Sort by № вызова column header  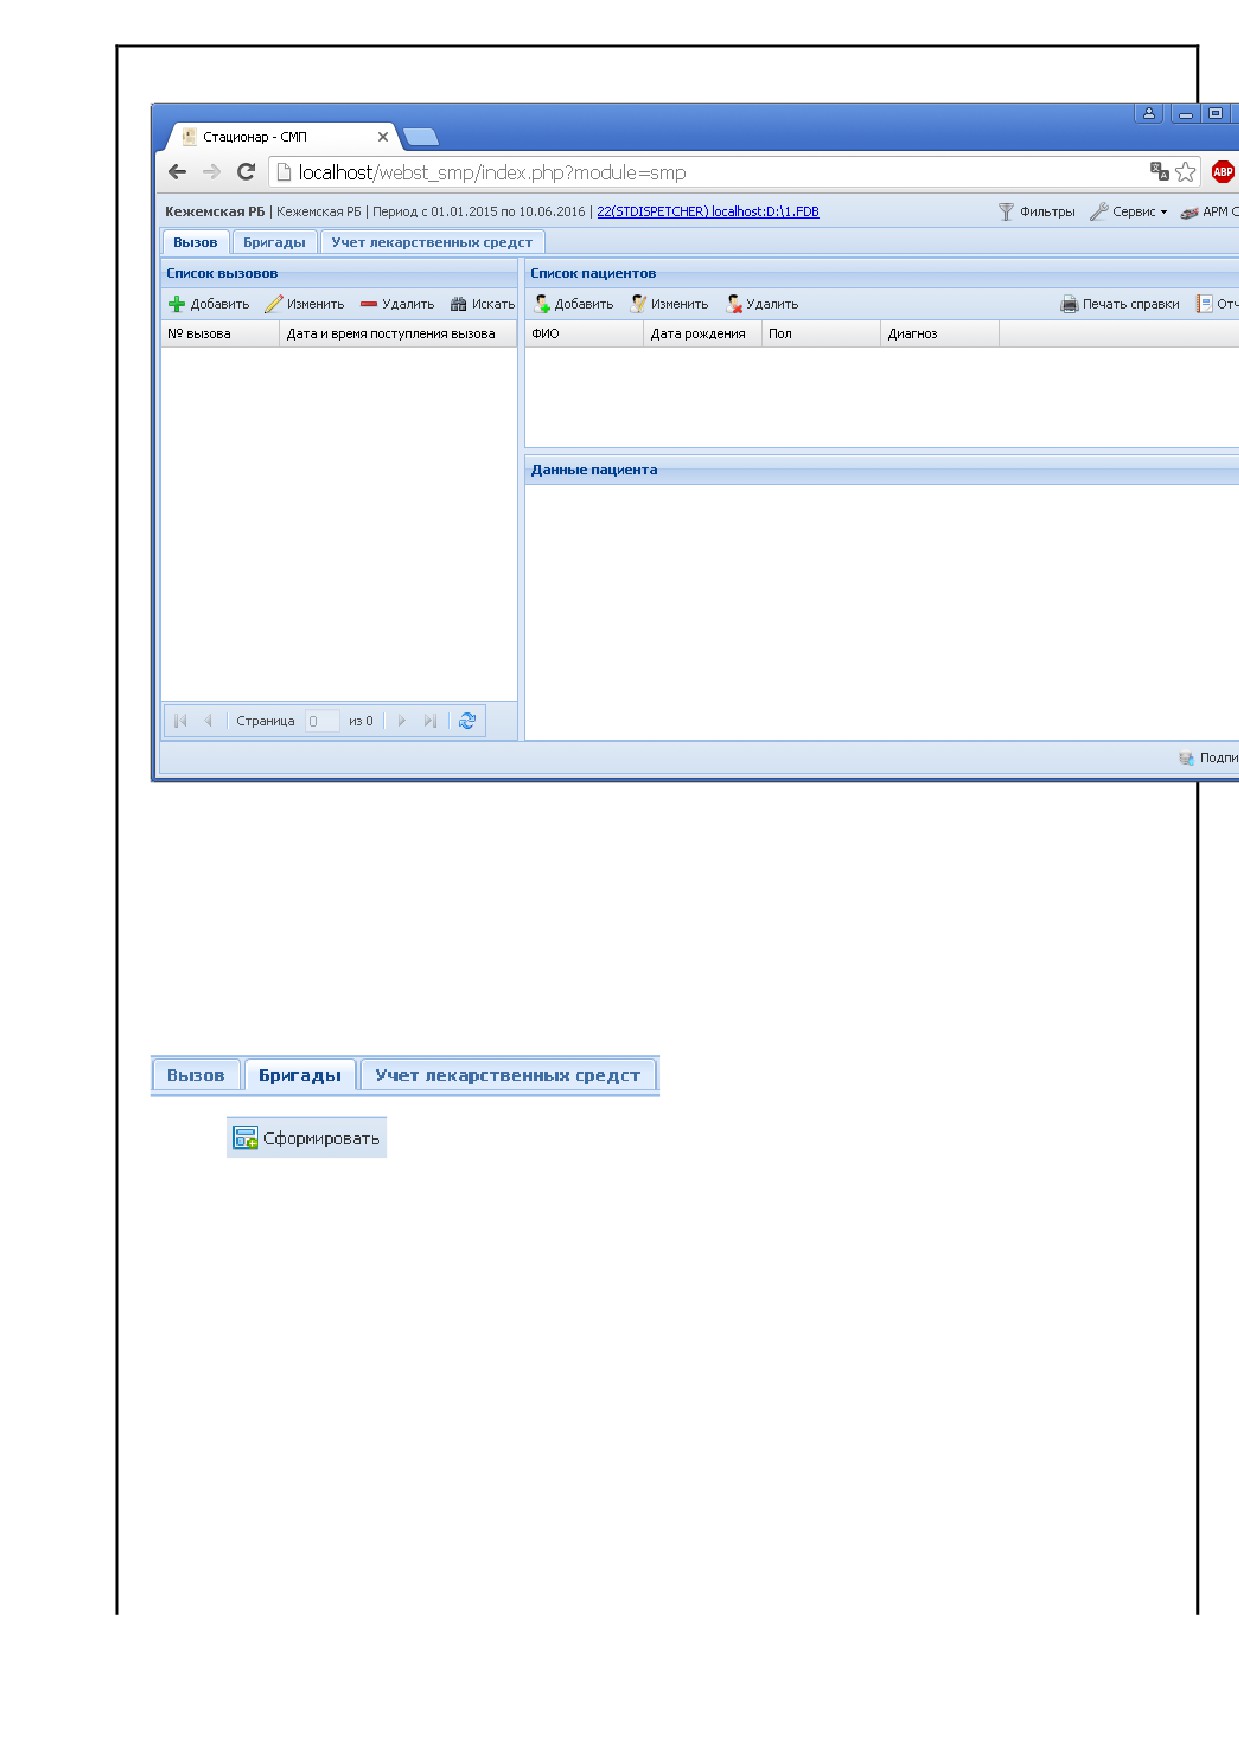(220, 334)
